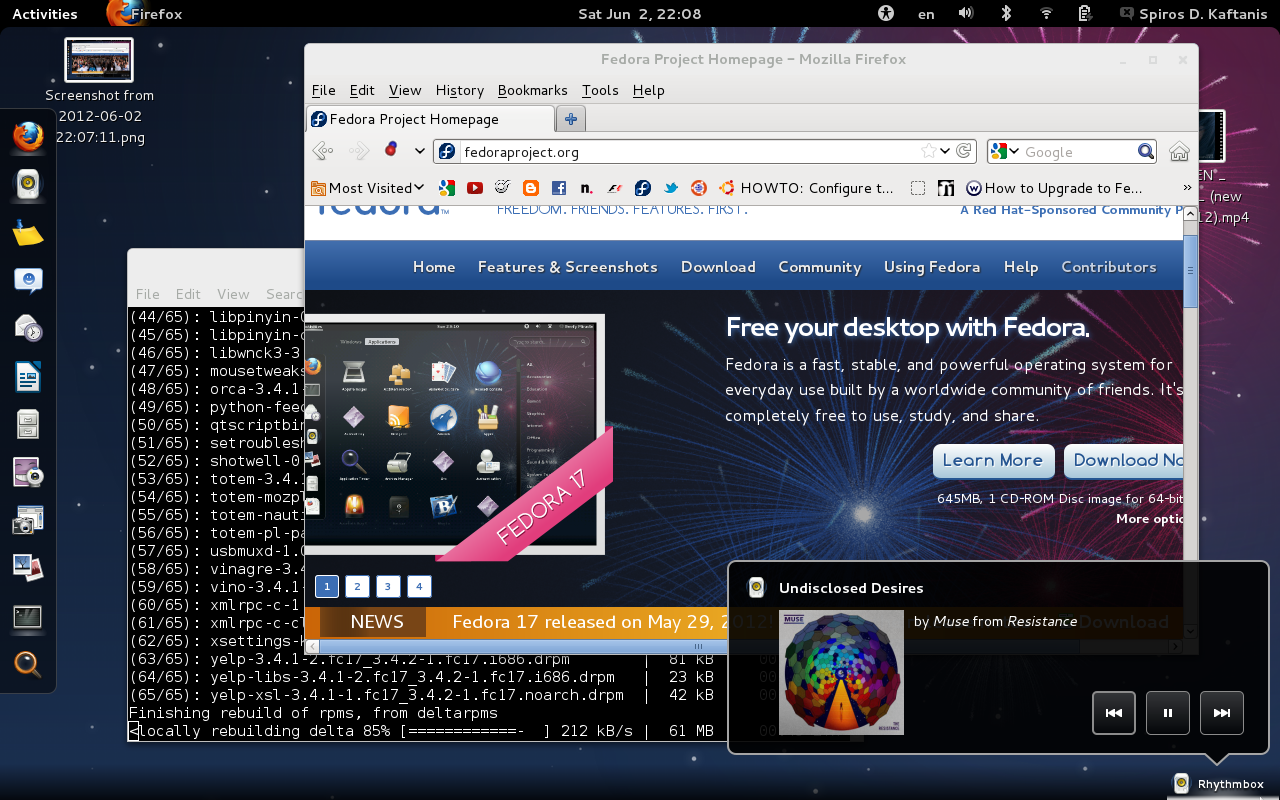Reload the page with the refresh icon
The height and width of the screenshot is (800, 1280).
(x=963, y=152)
